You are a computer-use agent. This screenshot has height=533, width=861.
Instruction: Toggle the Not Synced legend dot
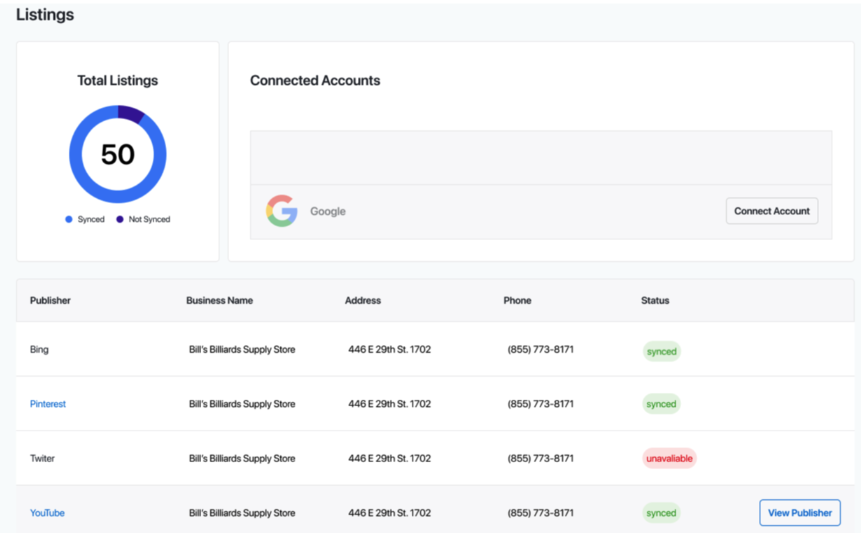click(x=120, y=219)
